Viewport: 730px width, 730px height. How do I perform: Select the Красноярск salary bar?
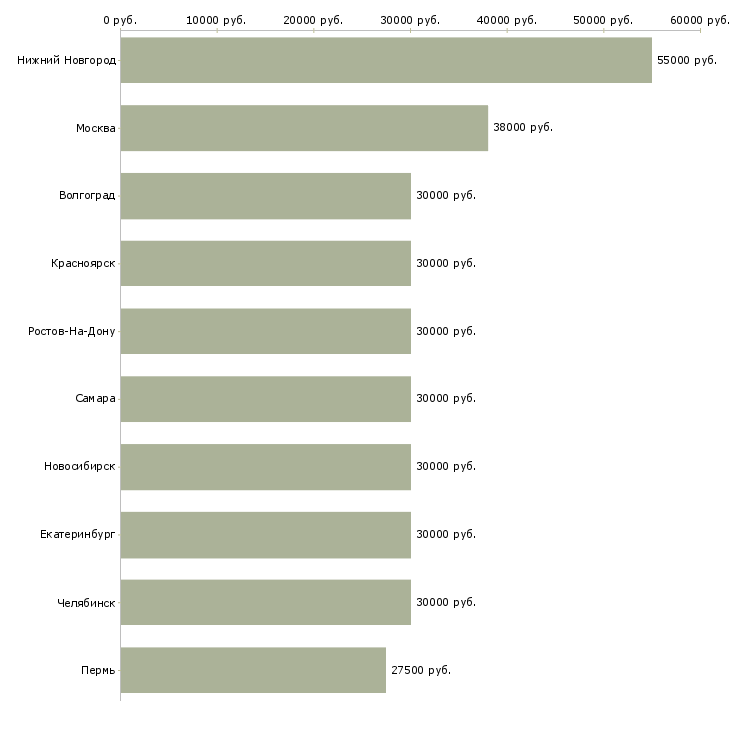[265, 264]
